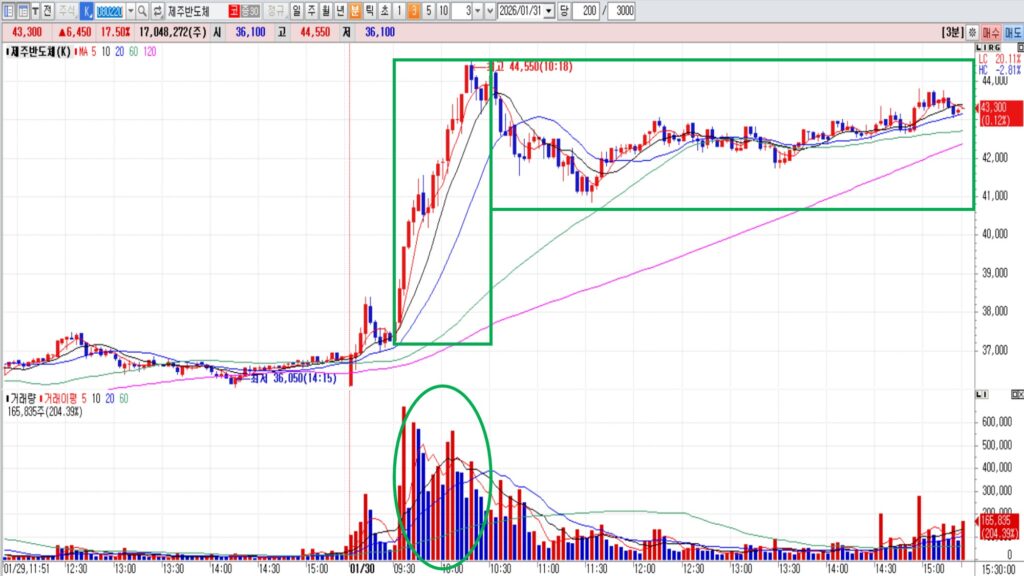The image size is (1024, 576).
Task: Click the chart settings gear icon
Action: [973, 33]
